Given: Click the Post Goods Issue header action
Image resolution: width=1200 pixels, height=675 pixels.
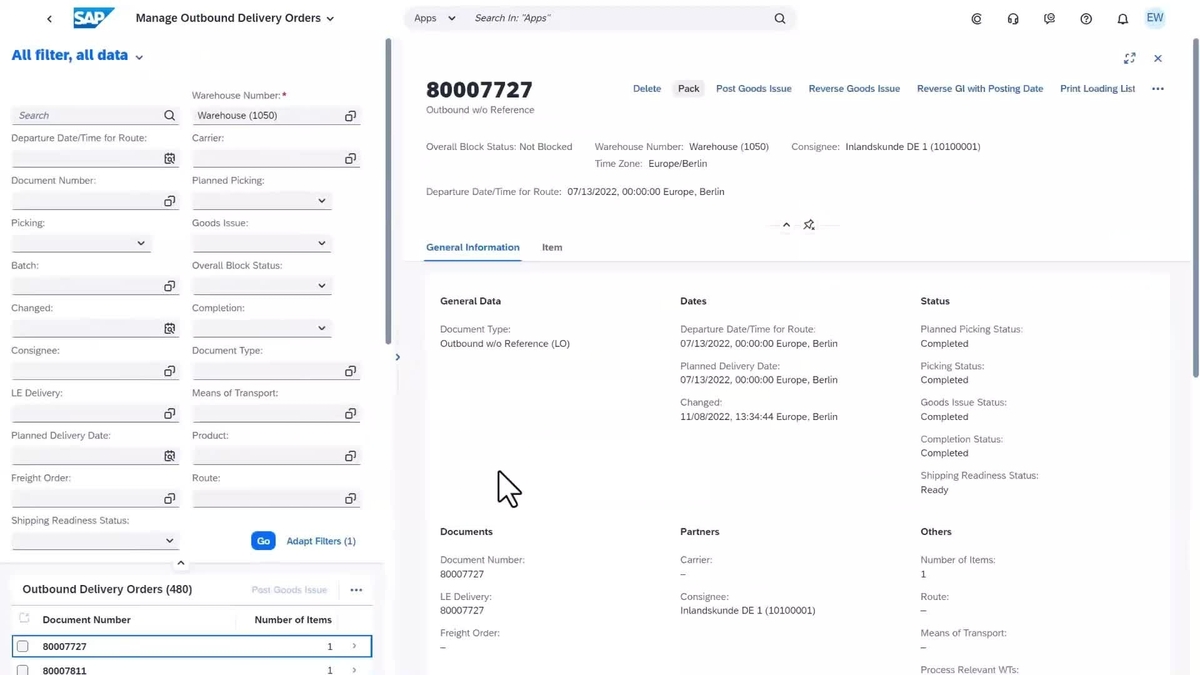Looking at the screenshot, I should pyautogui.click(x=753, y=89).
